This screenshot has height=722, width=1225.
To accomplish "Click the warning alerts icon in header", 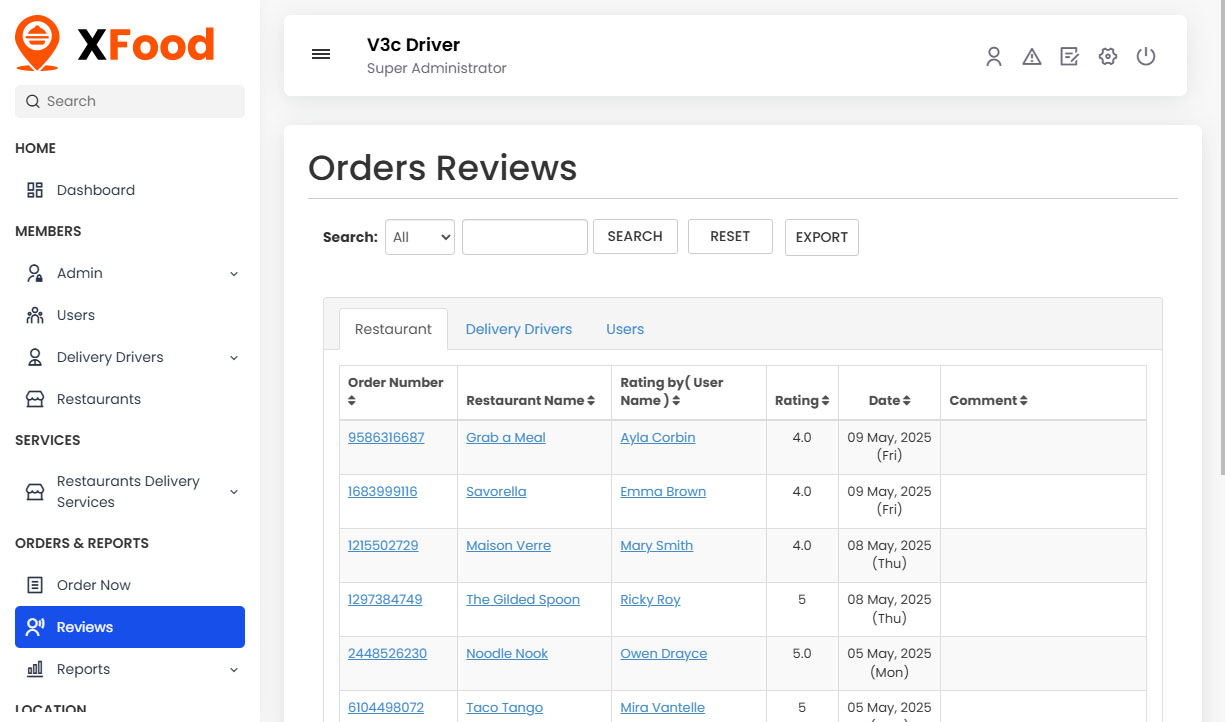I will (x=1032, y=57).
